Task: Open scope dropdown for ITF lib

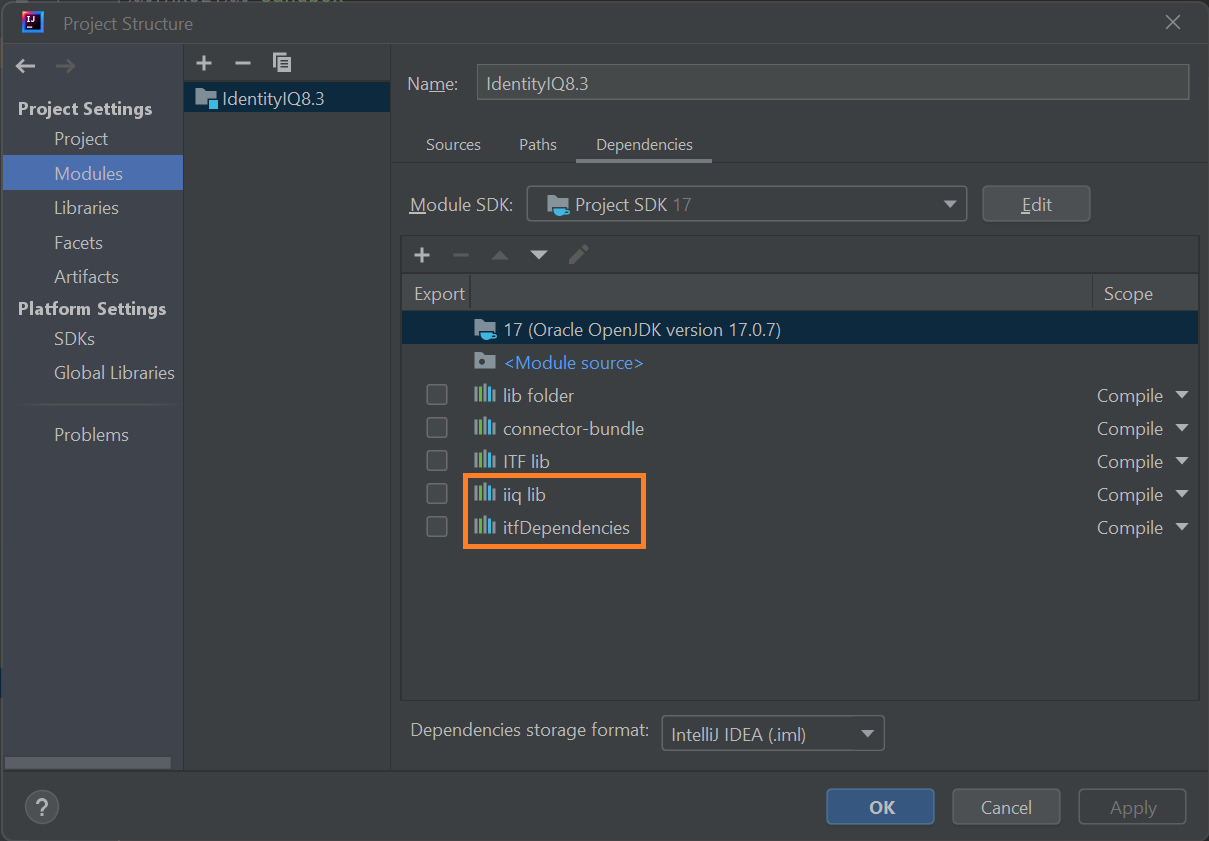Action: (1182, 461)
